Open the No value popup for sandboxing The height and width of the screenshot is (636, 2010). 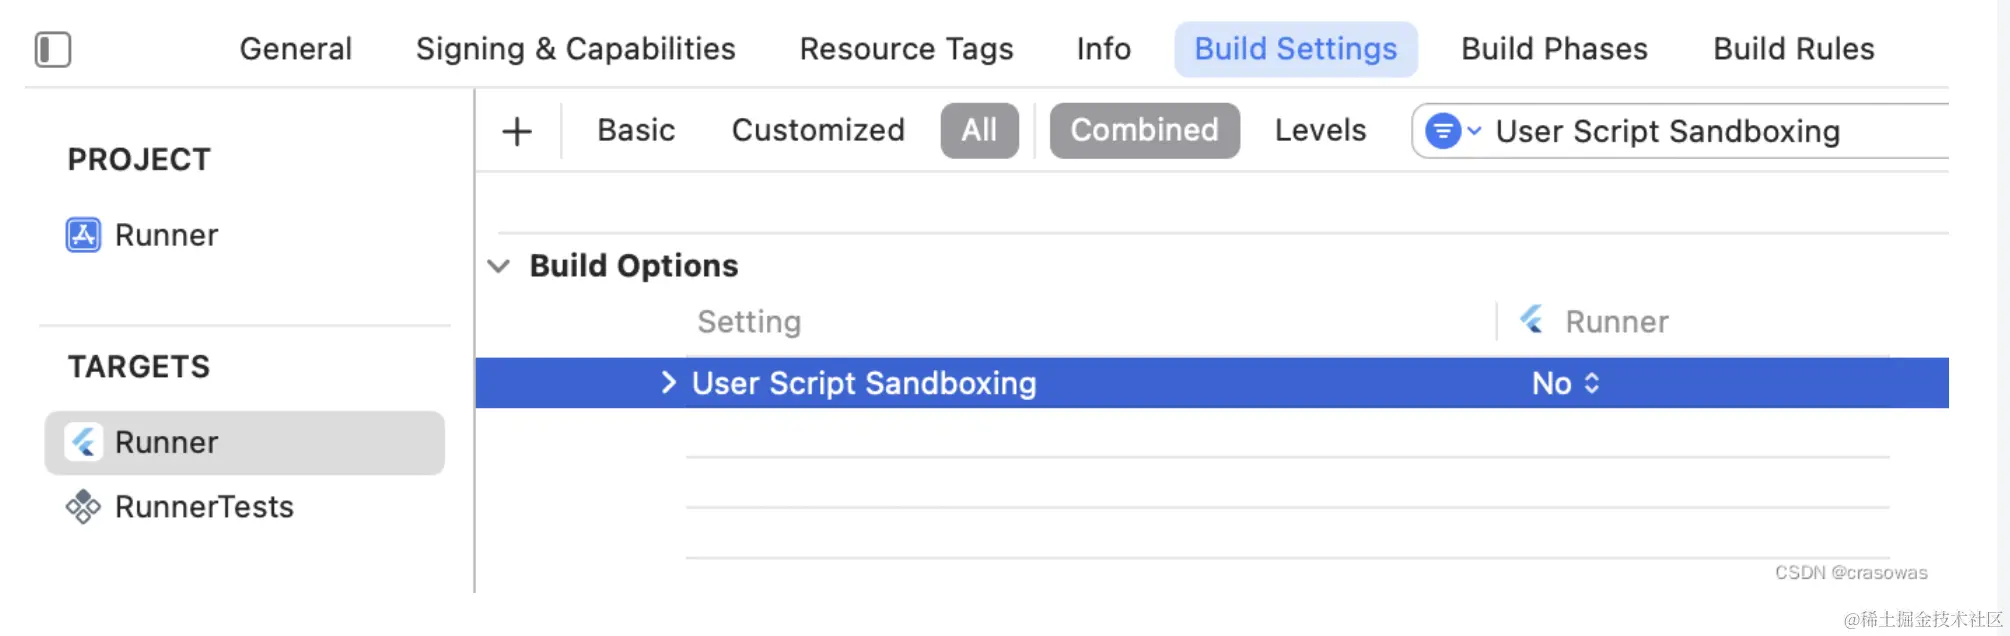[1566, 383]
